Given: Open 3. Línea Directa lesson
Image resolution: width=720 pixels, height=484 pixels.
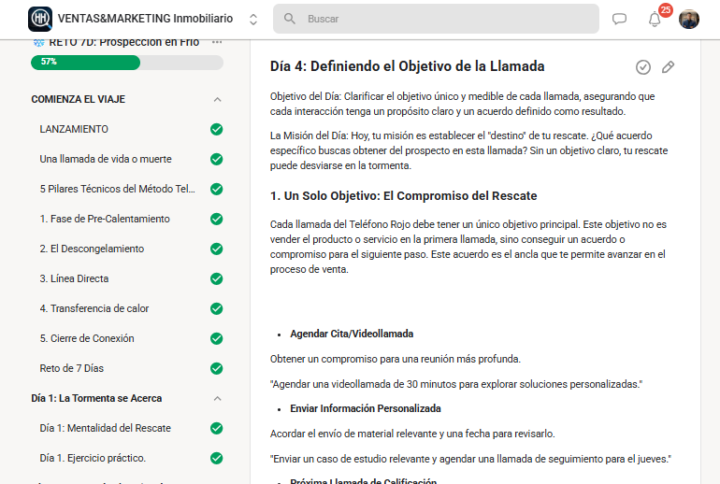Looking at the screenshot, I should click(74, 279).
